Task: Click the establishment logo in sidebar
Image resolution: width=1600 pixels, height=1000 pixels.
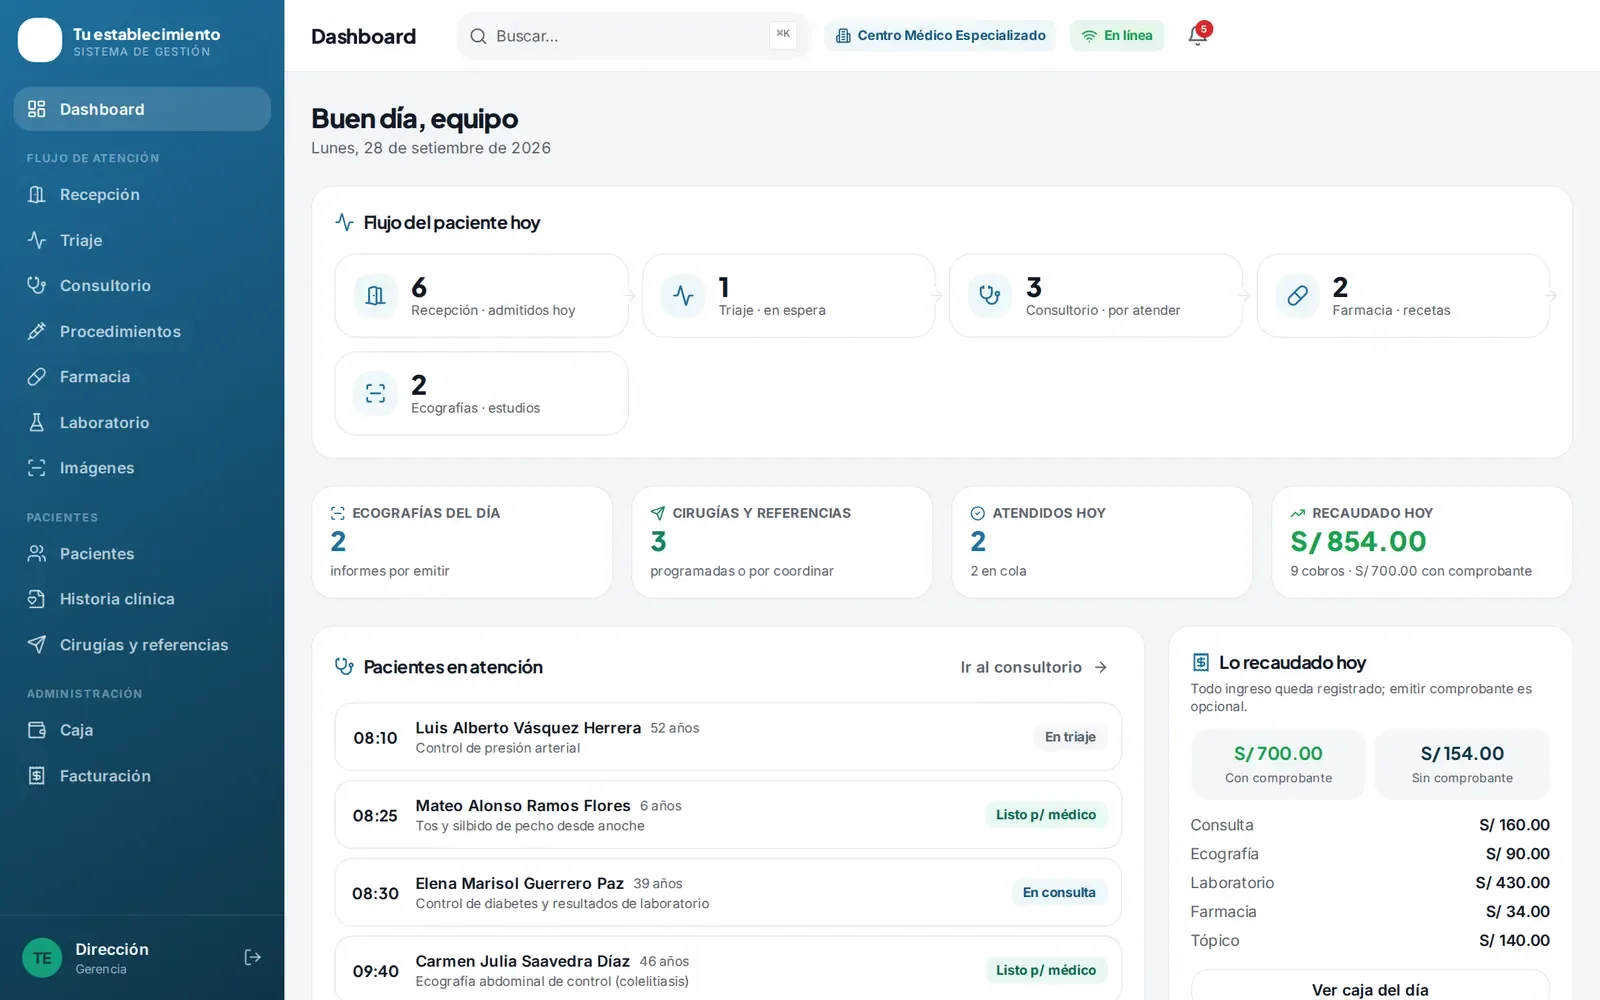Action: point(40,40)
